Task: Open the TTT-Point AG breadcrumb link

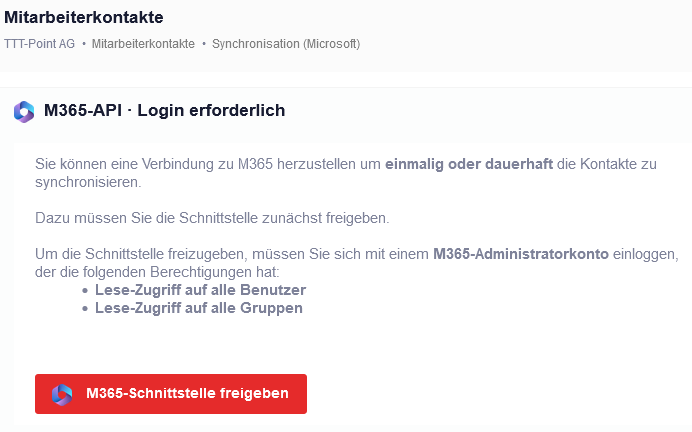Action: 39,44
